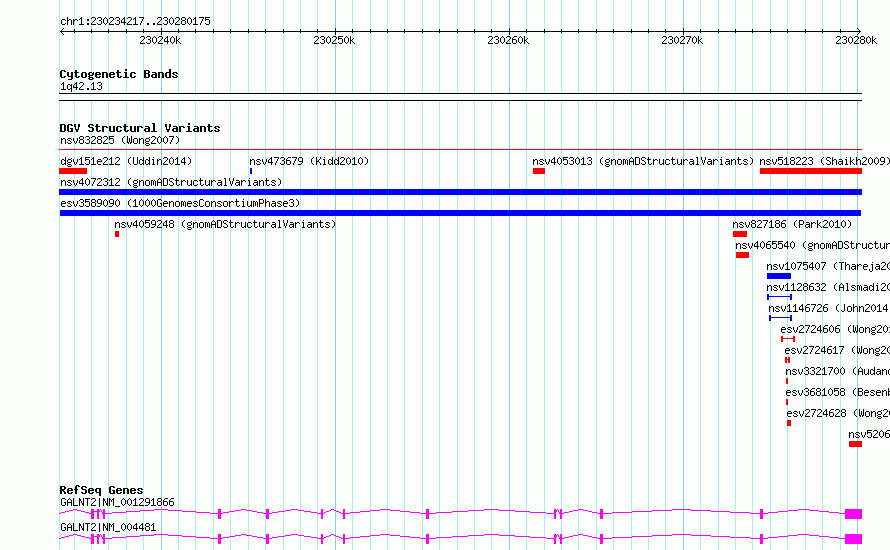Open the nsv4053013 gnomAD variant label
The height and width of the screenshot is (550, 890).
[643, 161]
